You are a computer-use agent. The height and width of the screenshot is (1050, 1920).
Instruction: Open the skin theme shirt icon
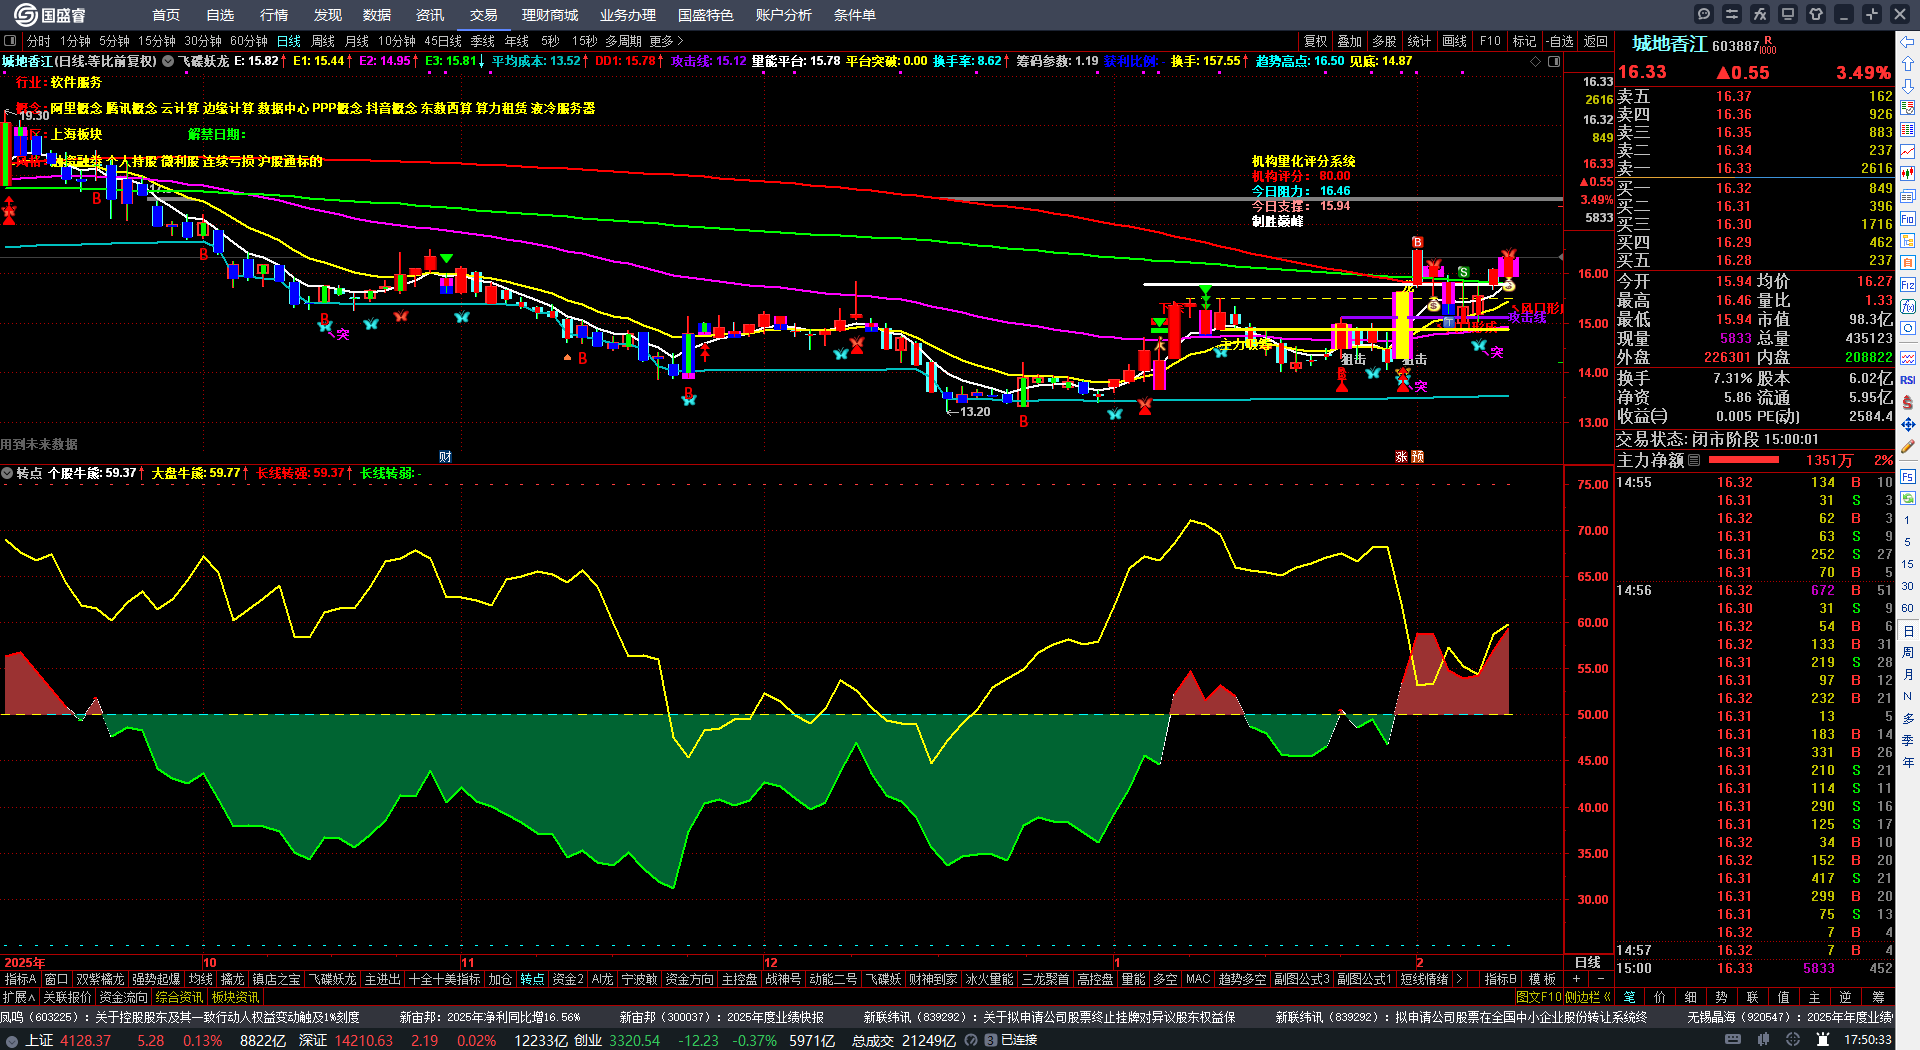click(x=1816, y=14)
